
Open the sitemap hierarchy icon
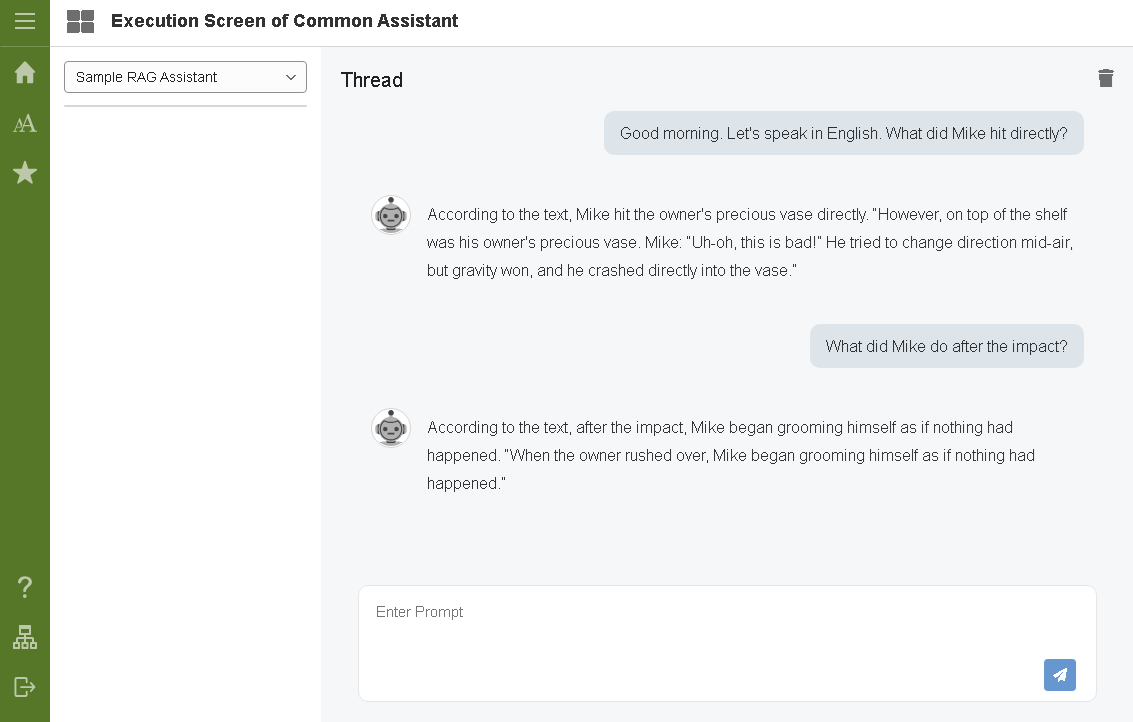click(25, 637)
